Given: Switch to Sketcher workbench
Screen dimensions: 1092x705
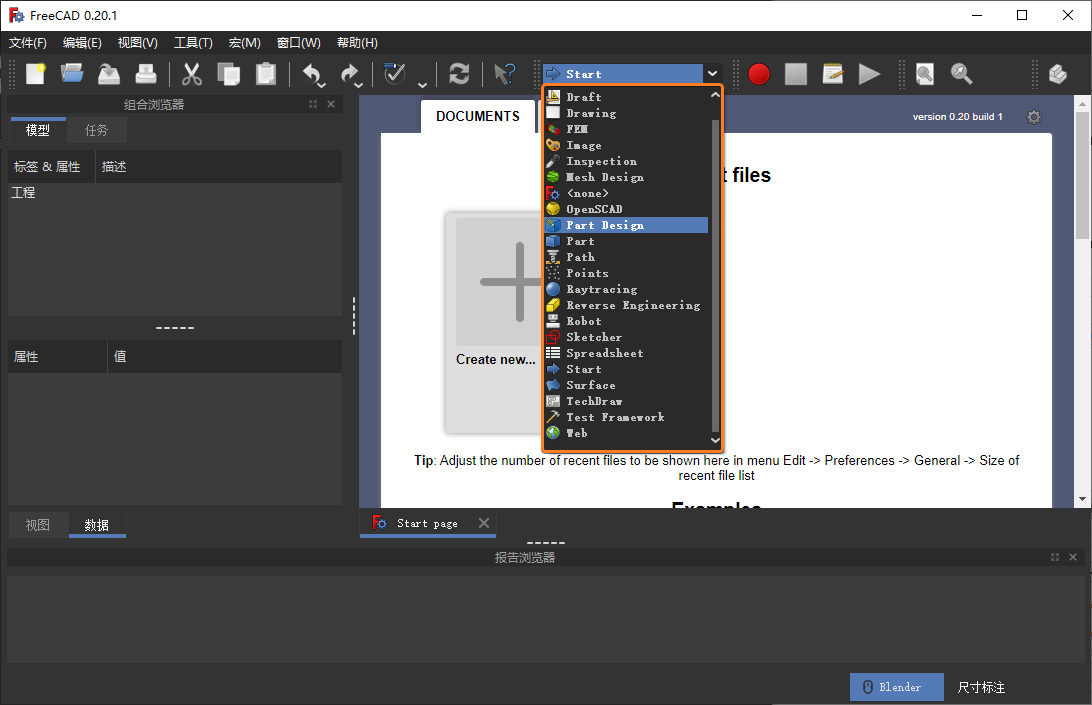Looking at the screenshot, I should (626, 337).
